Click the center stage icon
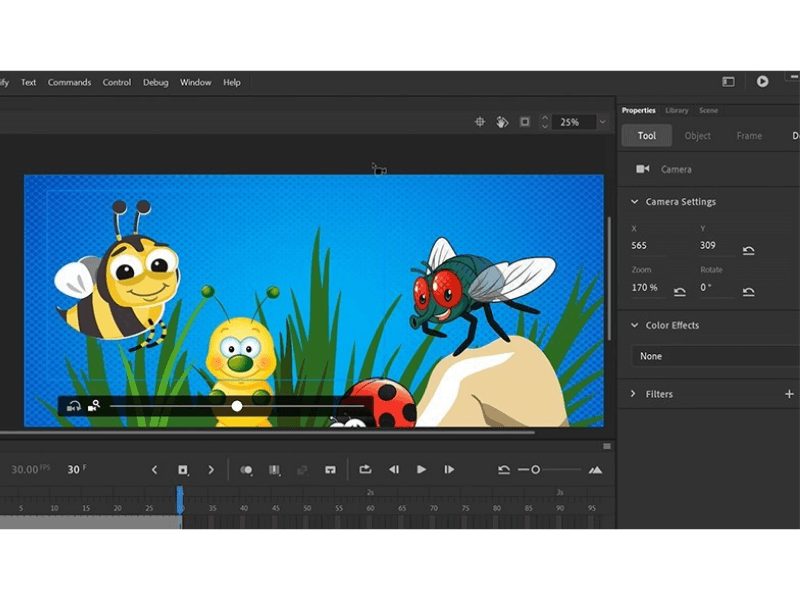 (479, 122)
